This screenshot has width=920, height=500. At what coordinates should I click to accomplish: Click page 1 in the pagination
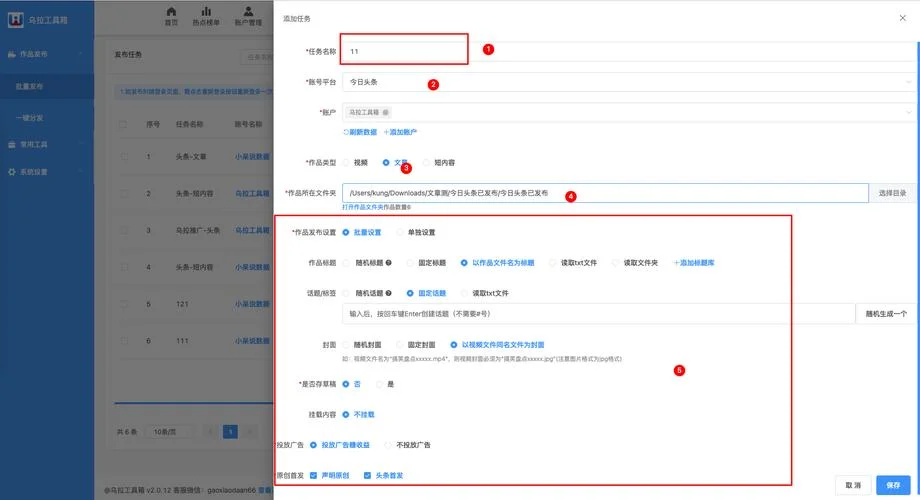[x=231, y=432]
